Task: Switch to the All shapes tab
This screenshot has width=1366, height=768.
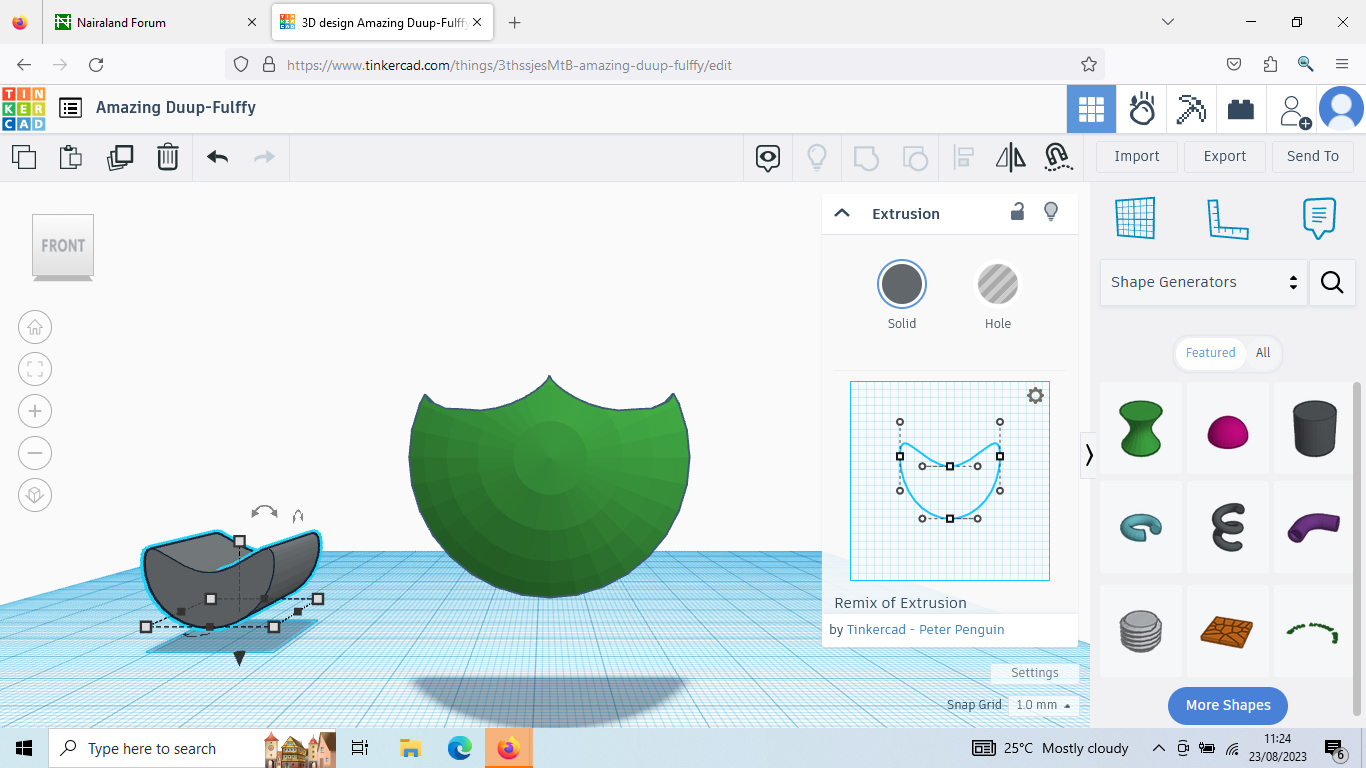Action: 1263,352
